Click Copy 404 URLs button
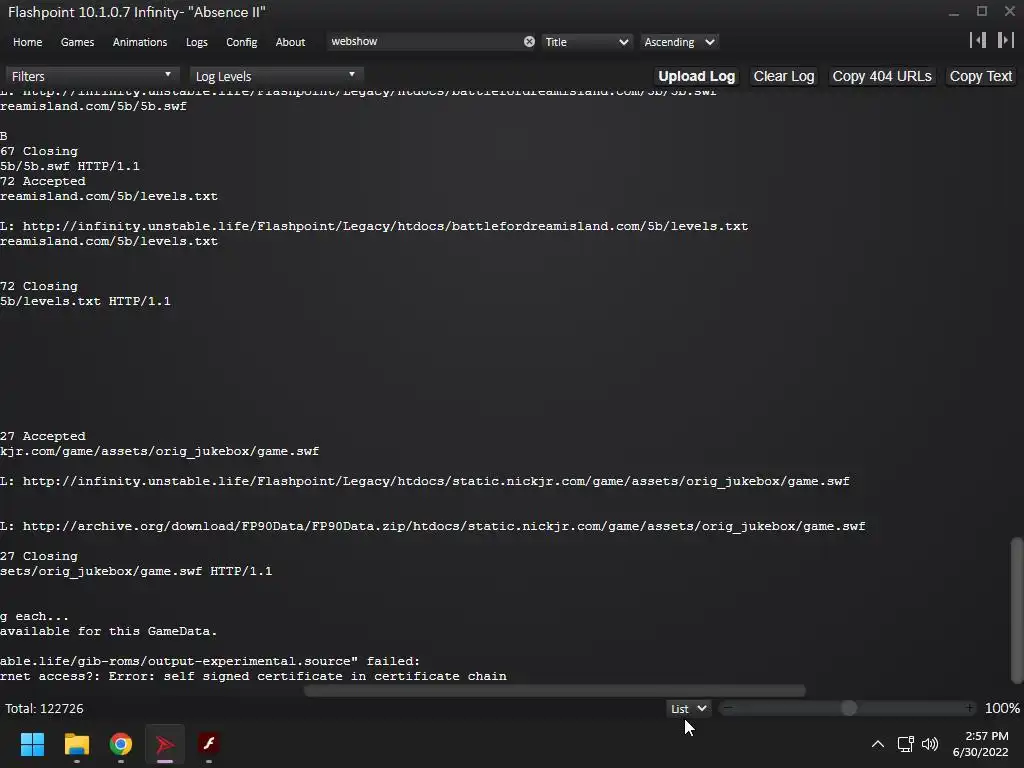This screenshot has width=1024, height=768. click(x=882, y=76)
